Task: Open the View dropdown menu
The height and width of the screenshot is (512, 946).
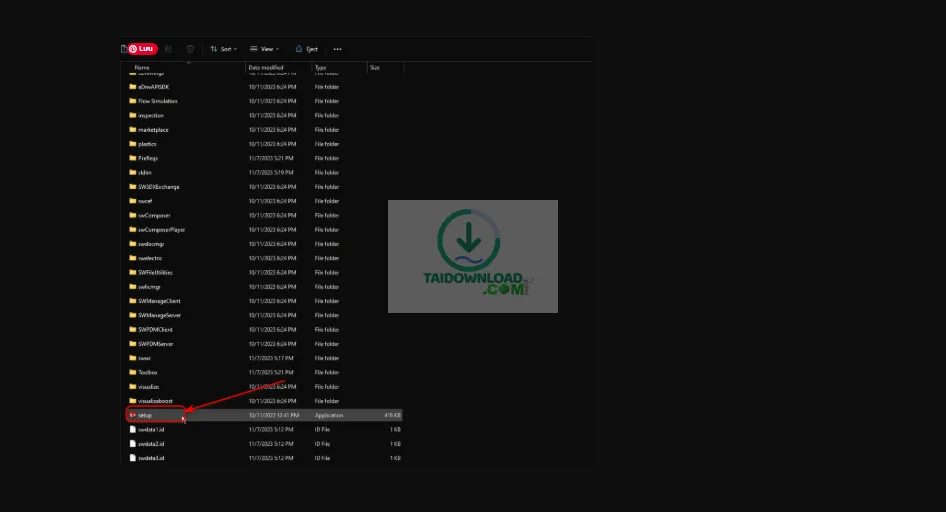Action: (x=265, y=49)
